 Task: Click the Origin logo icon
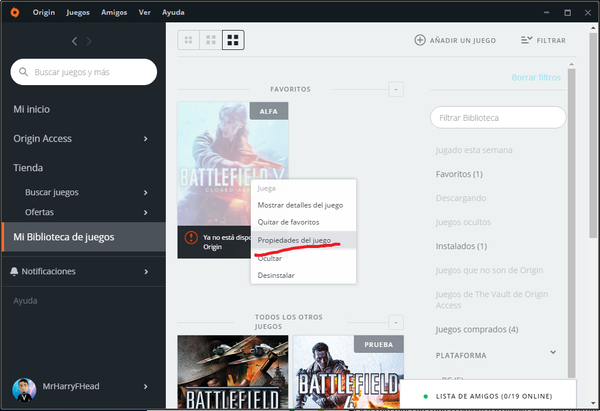(x=15, y=13)
